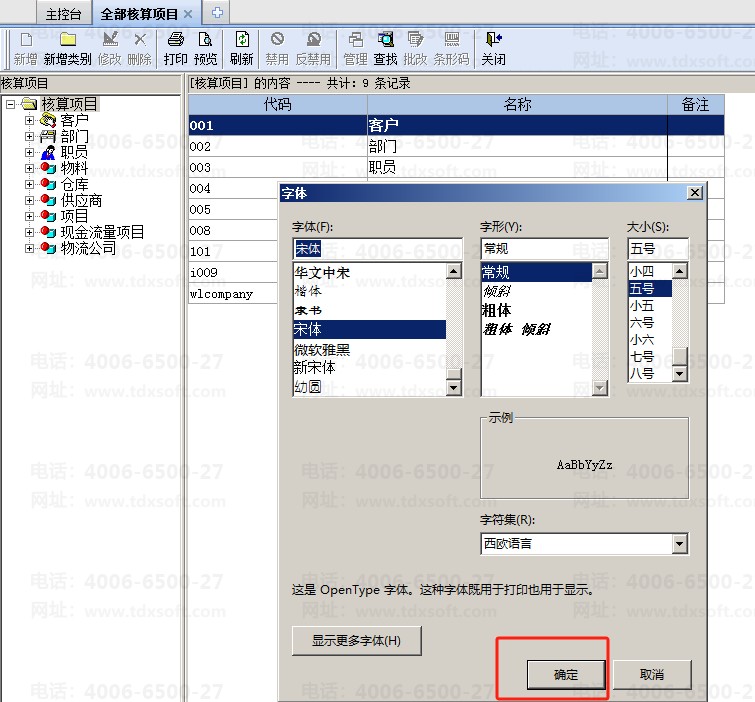Click the 禁用 (Disable) toolbar icon
This screenshot has height=702, width=755.
coord(277,39)
